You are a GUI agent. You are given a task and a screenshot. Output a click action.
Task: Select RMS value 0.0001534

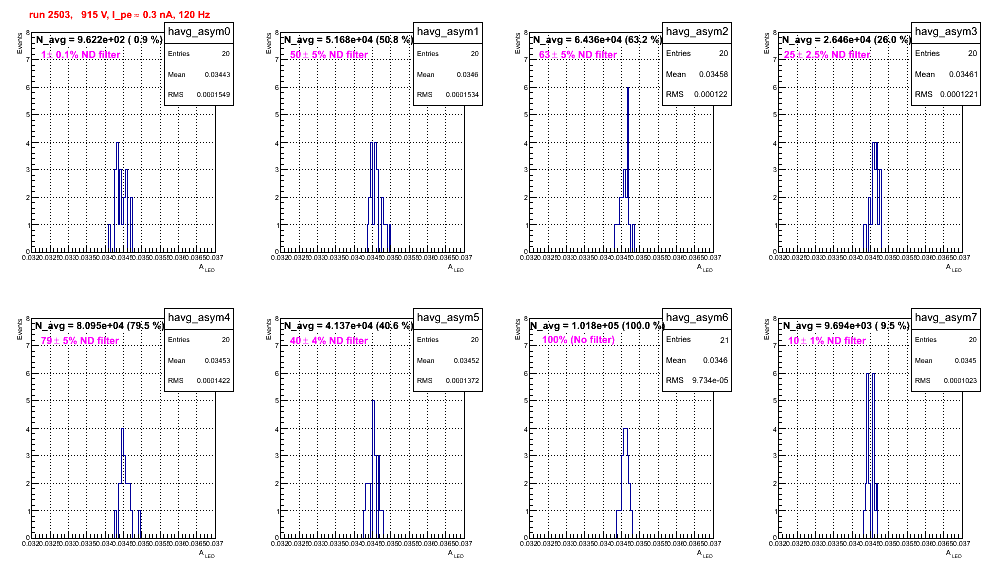[x=462, y=95]
